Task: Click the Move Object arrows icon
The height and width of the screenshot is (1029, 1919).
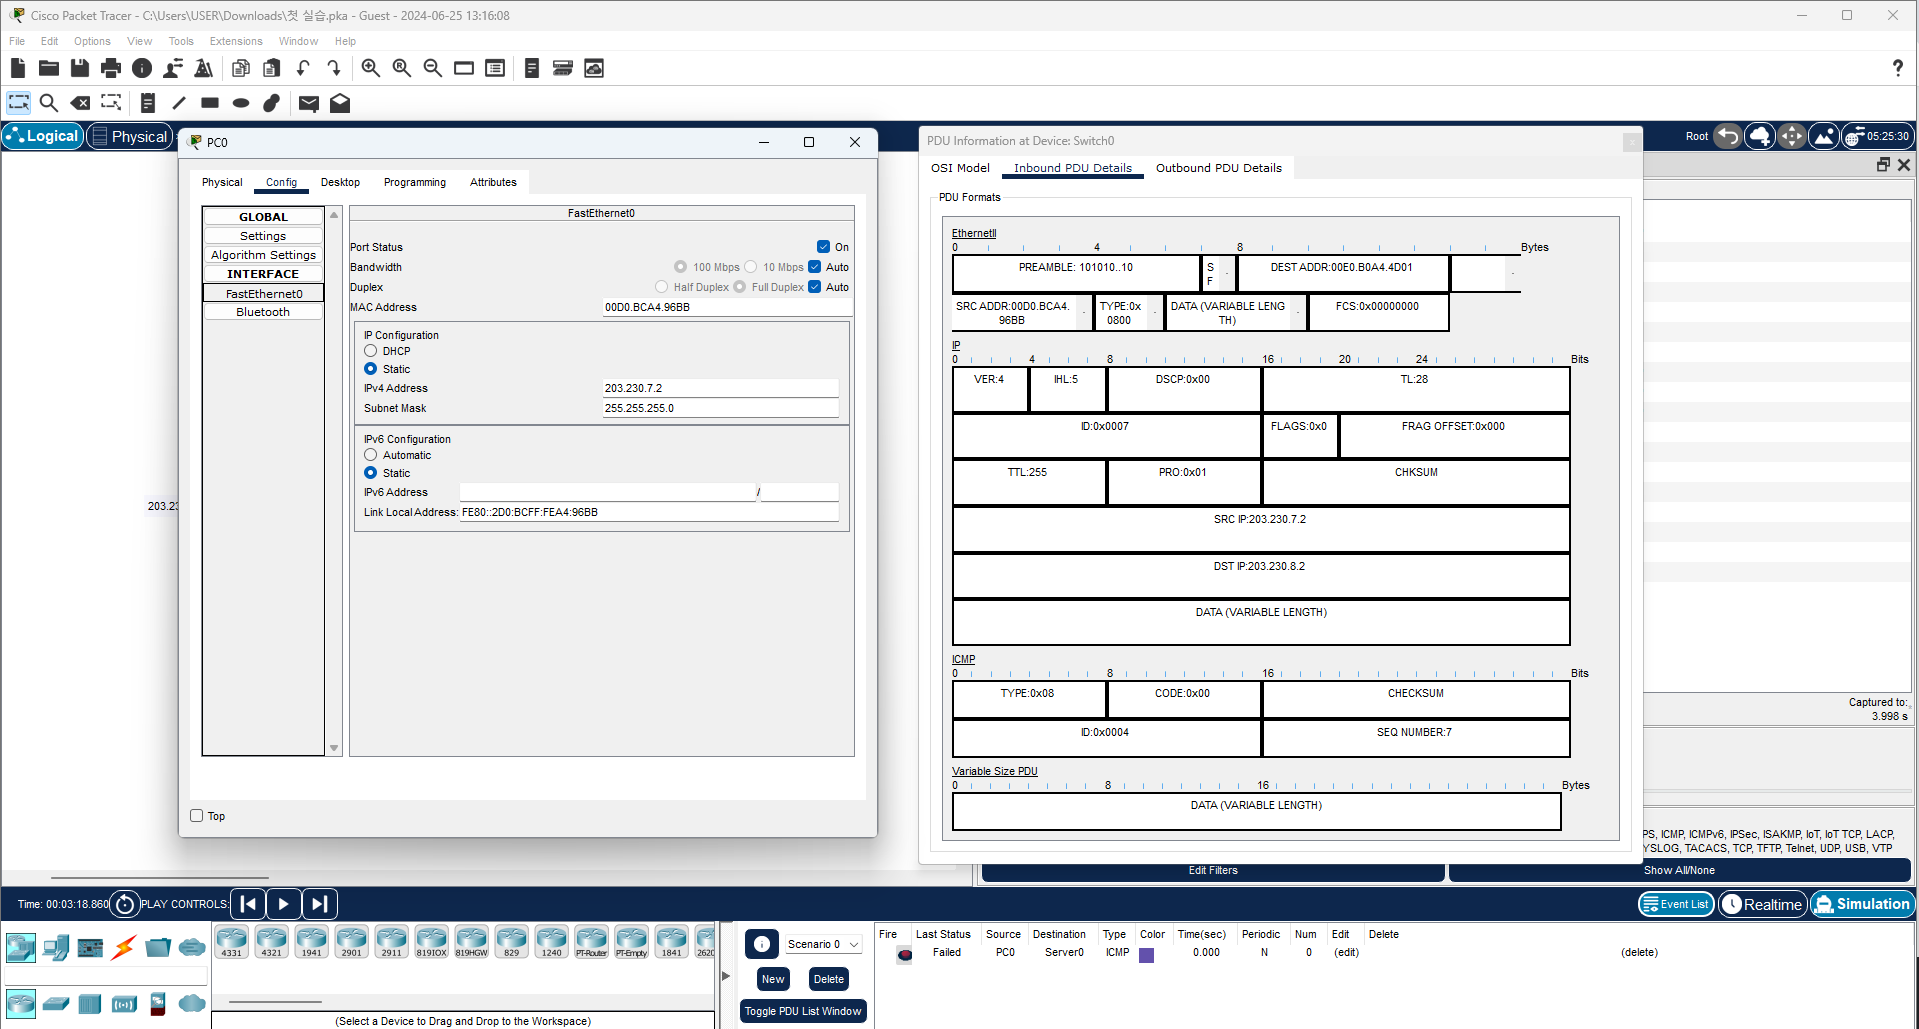Action: tap(1792, 136)
